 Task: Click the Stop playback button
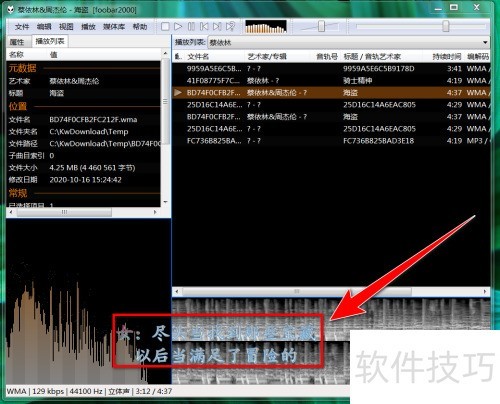pos(165,27)
